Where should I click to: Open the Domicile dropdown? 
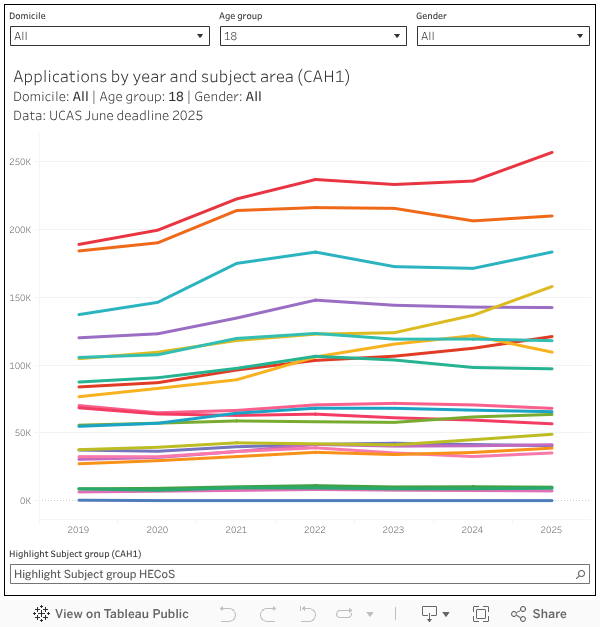point(110,36)
